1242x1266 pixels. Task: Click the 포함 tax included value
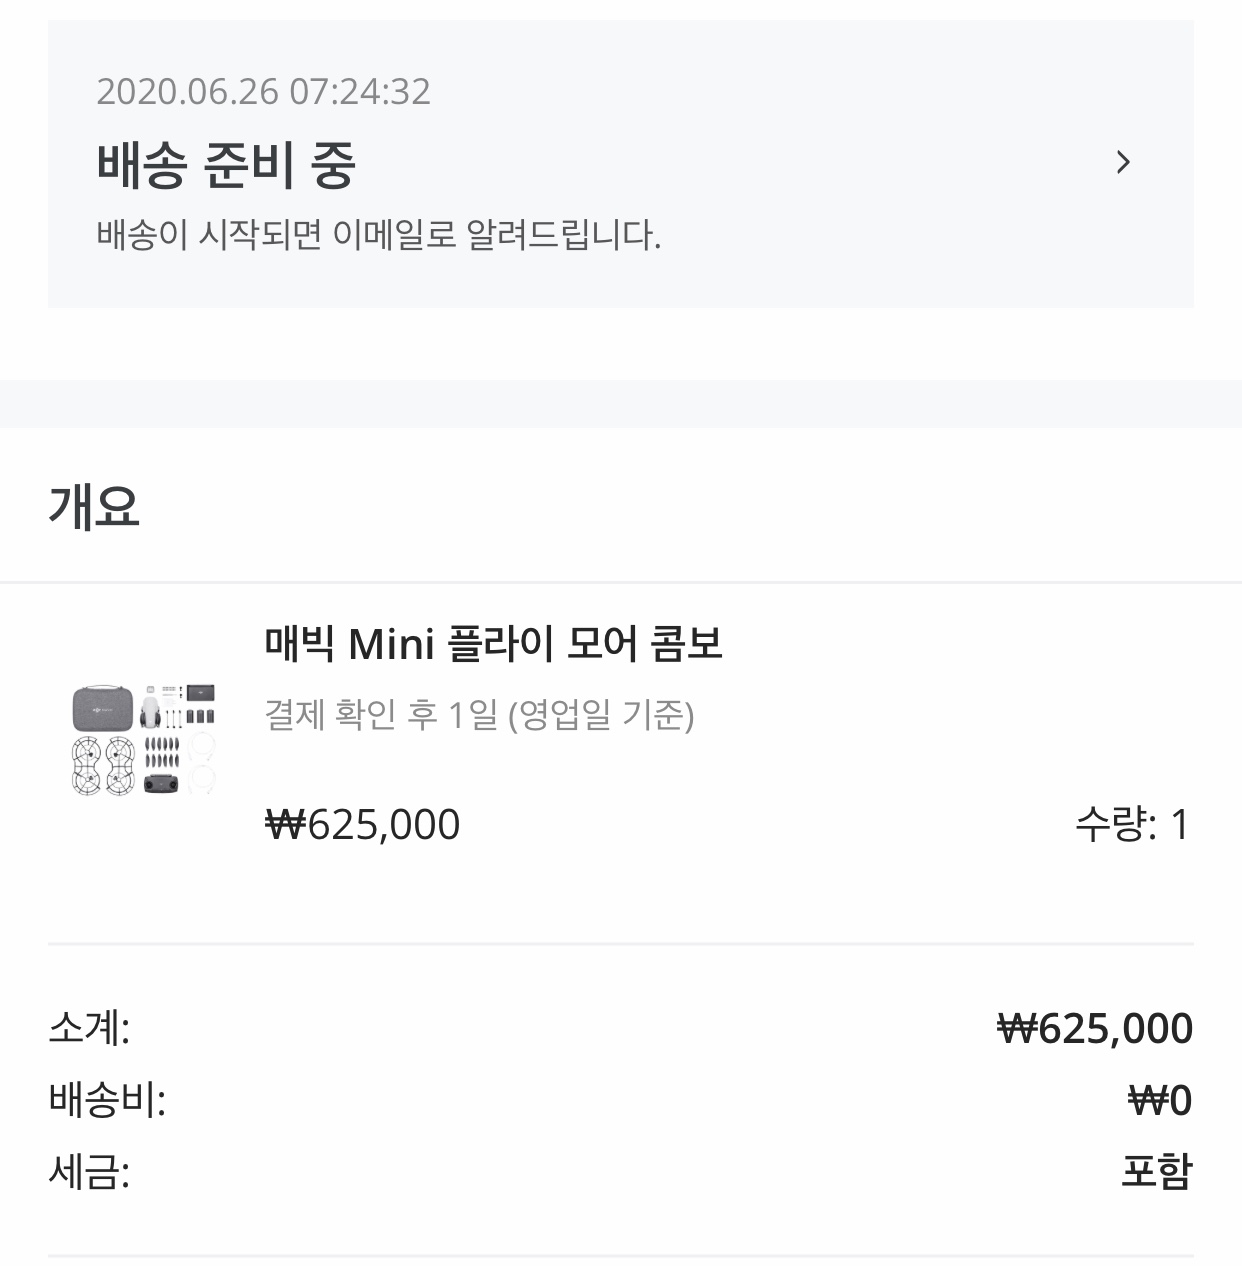coord(1156,1172)
